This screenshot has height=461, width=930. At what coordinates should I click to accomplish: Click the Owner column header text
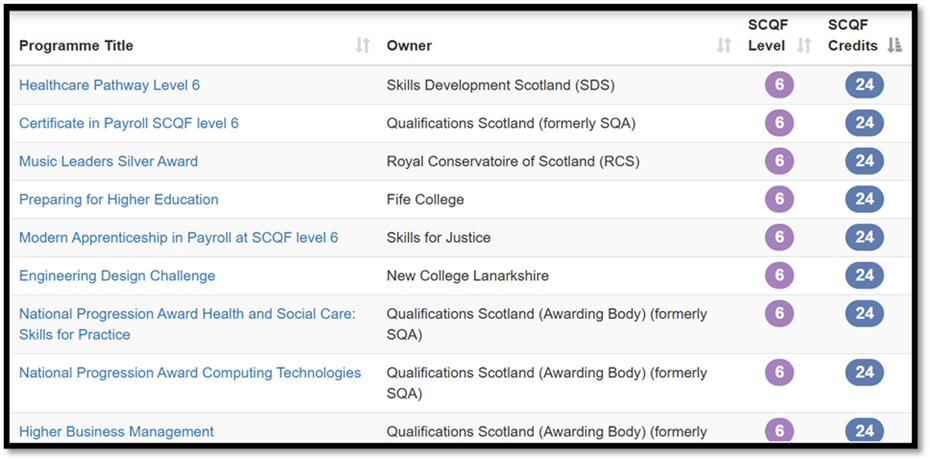point(409,46)
